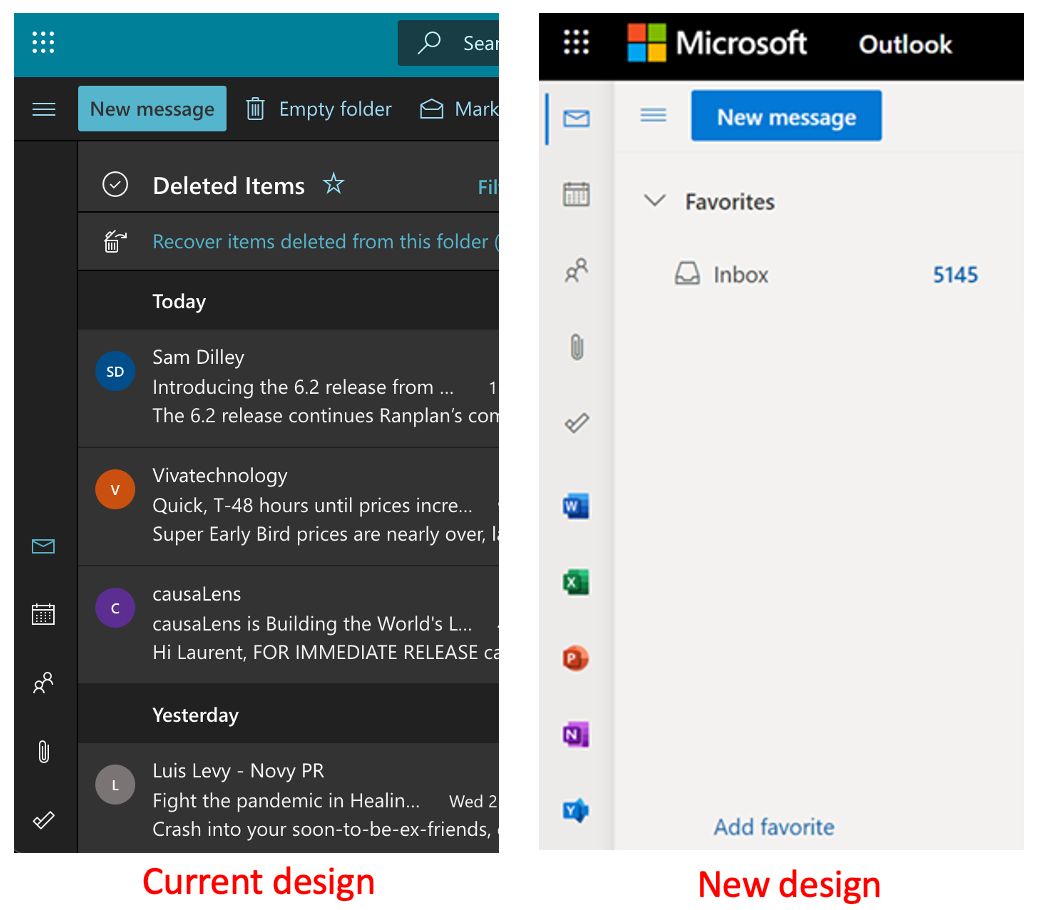Collapse the Favorites section chevron
Image resolution: width=1042 pixels, height=910 pixels.
point(655,200)
